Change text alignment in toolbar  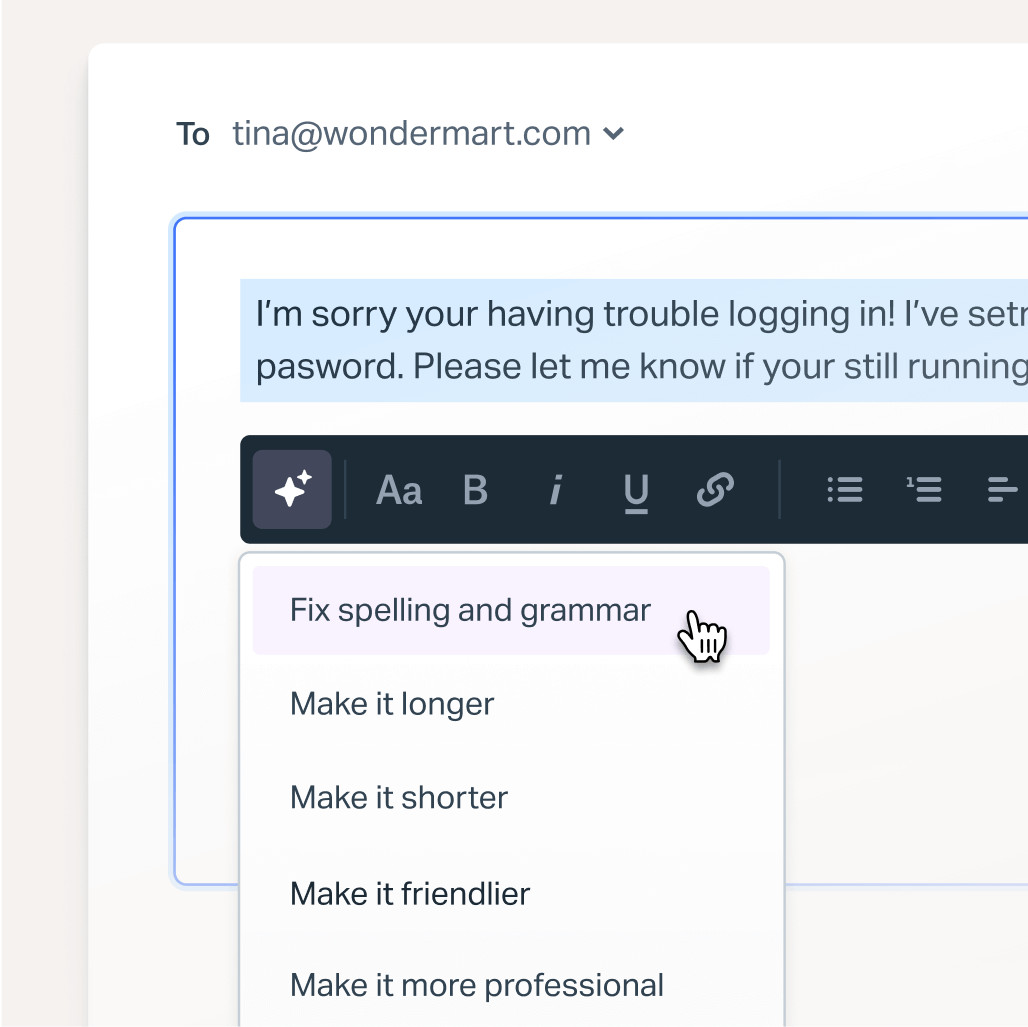point(1002,490)
